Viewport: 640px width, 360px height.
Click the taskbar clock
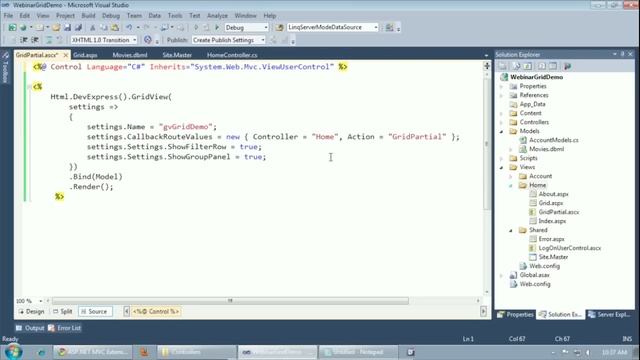[x=614, y=352]
